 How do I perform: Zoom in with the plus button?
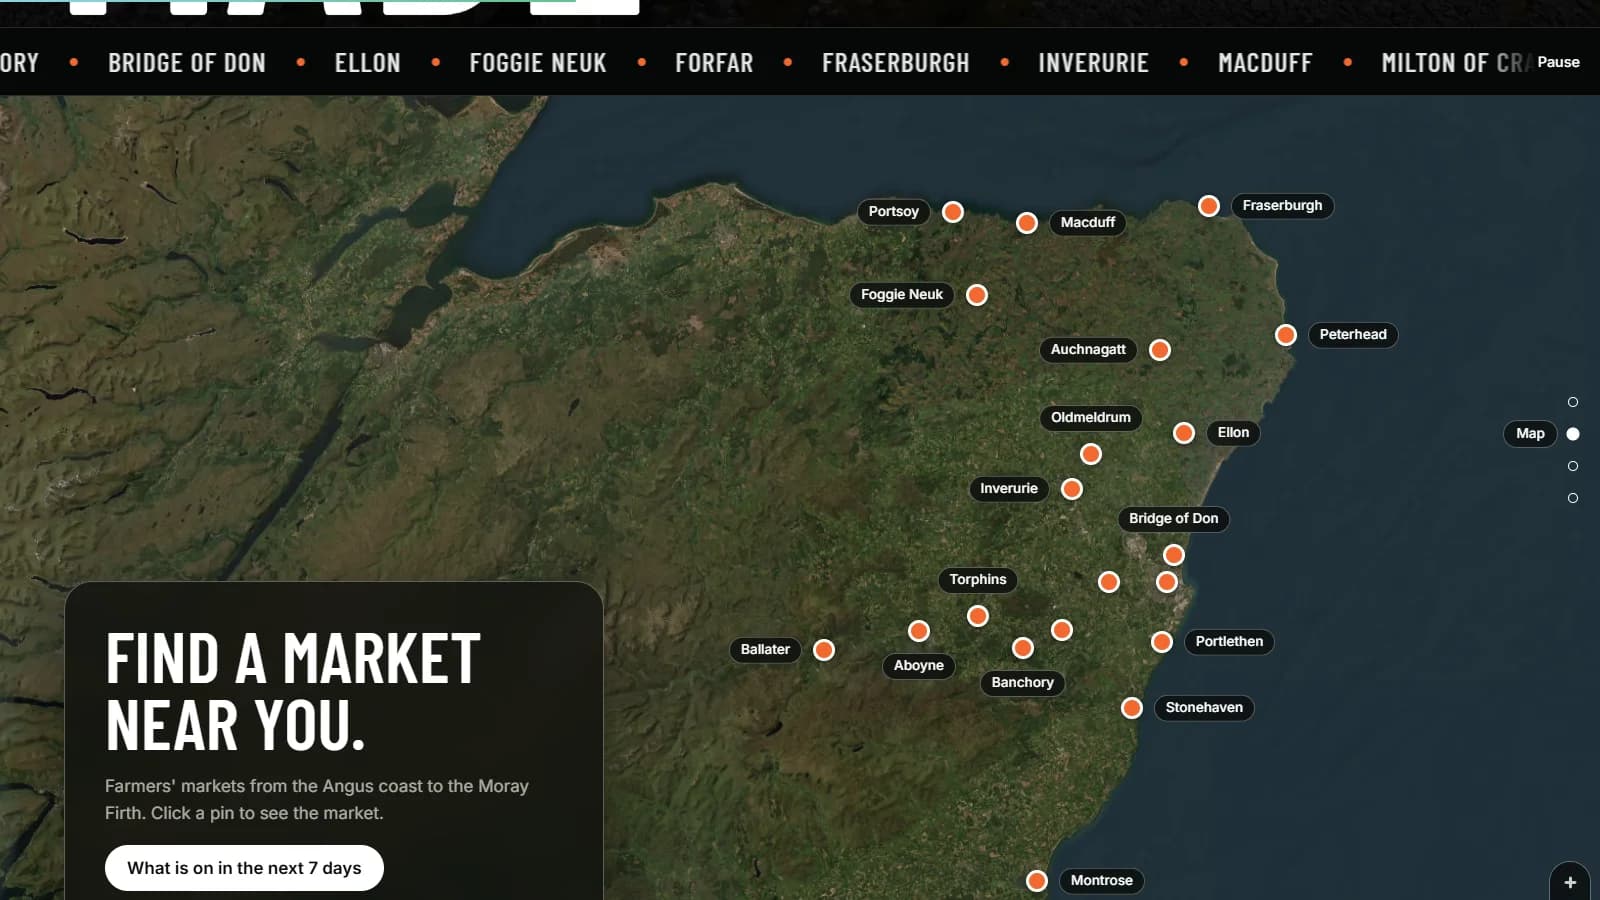1570,882
